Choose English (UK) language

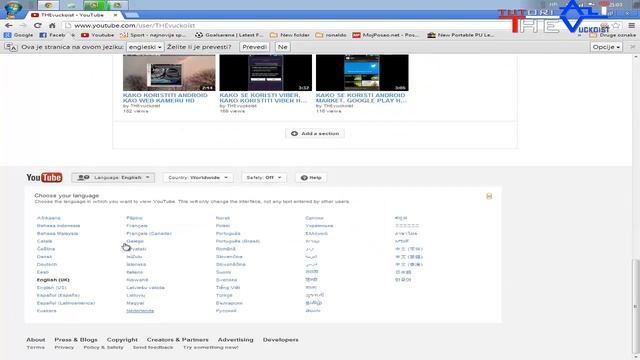(x=53, y=280)
